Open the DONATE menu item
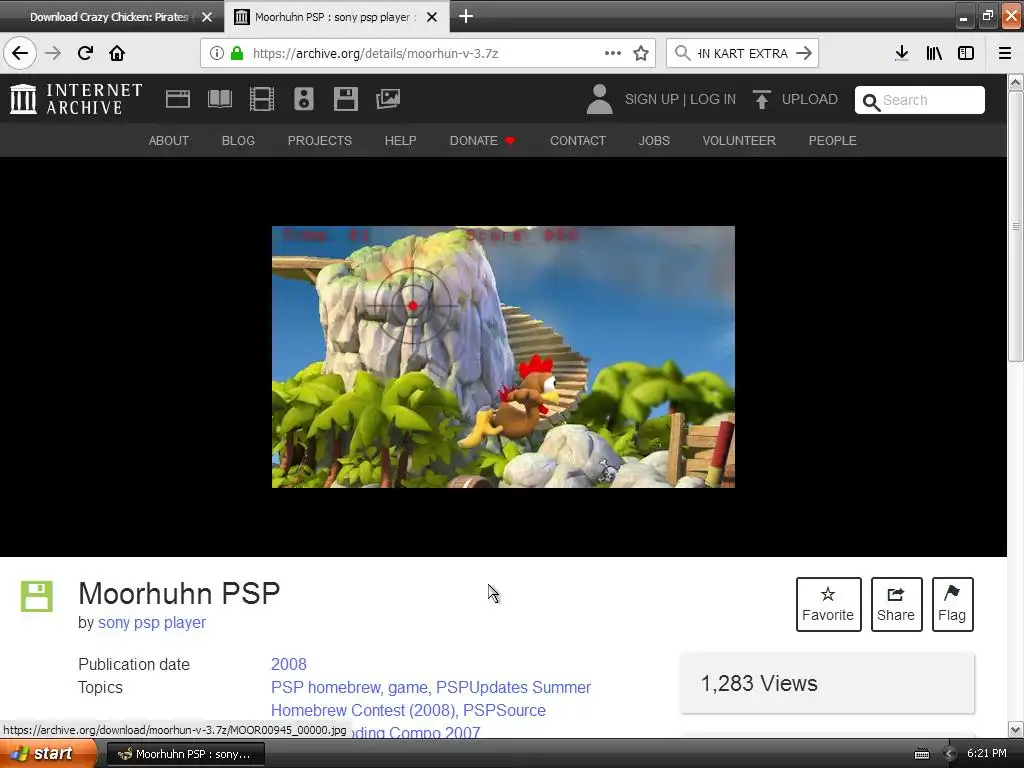The width and height of the screenshot is (1024, 768). pos(482,140)
